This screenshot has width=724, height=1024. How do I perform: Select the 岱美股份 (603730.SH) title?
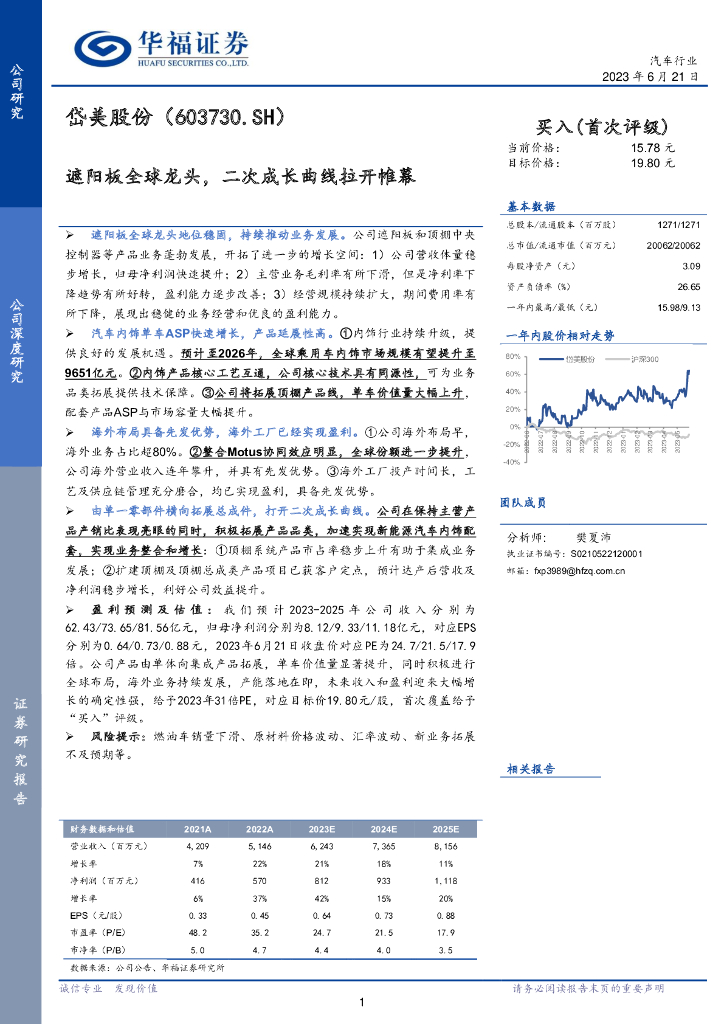176,117
